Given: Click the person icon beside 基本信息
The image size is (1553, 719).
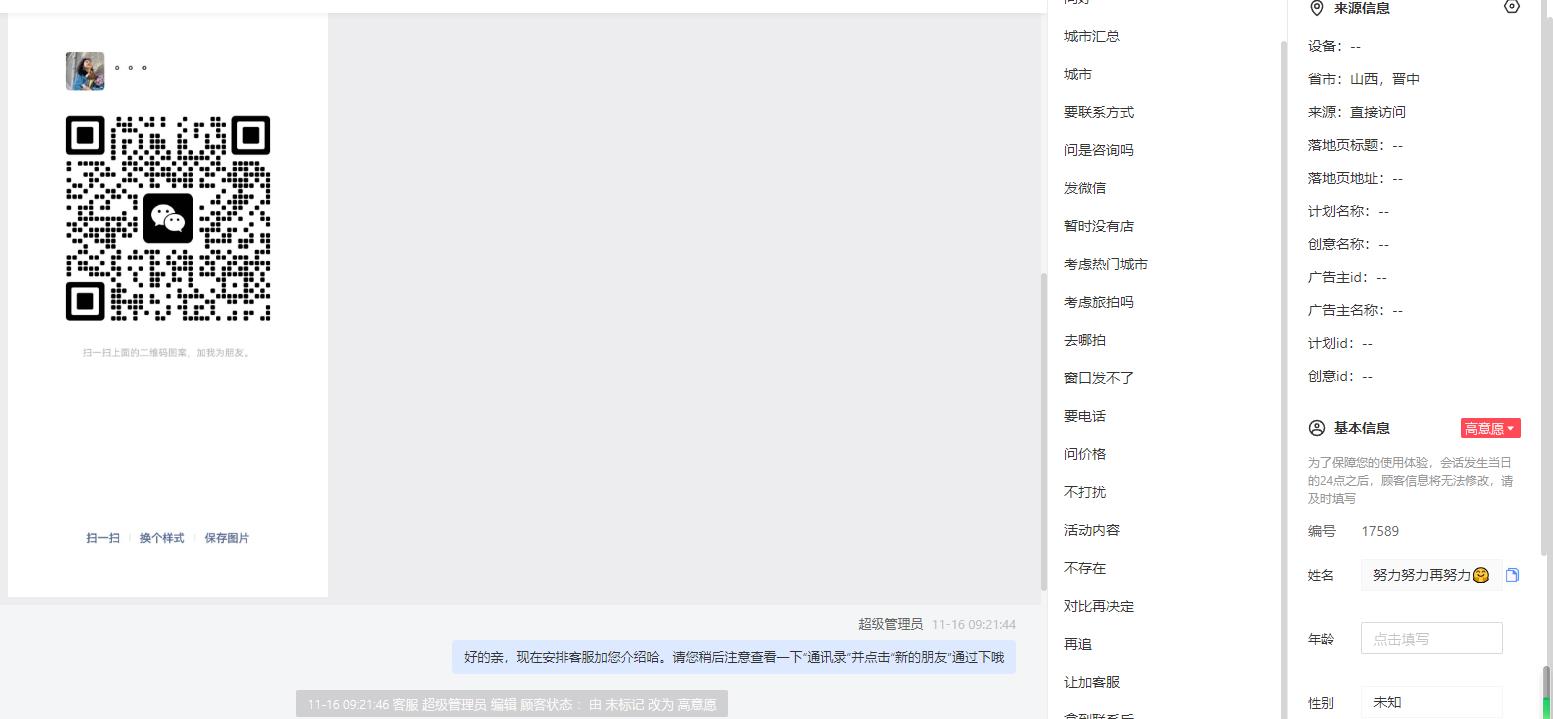Looking at the screenshot, I should pos(1316,428).
